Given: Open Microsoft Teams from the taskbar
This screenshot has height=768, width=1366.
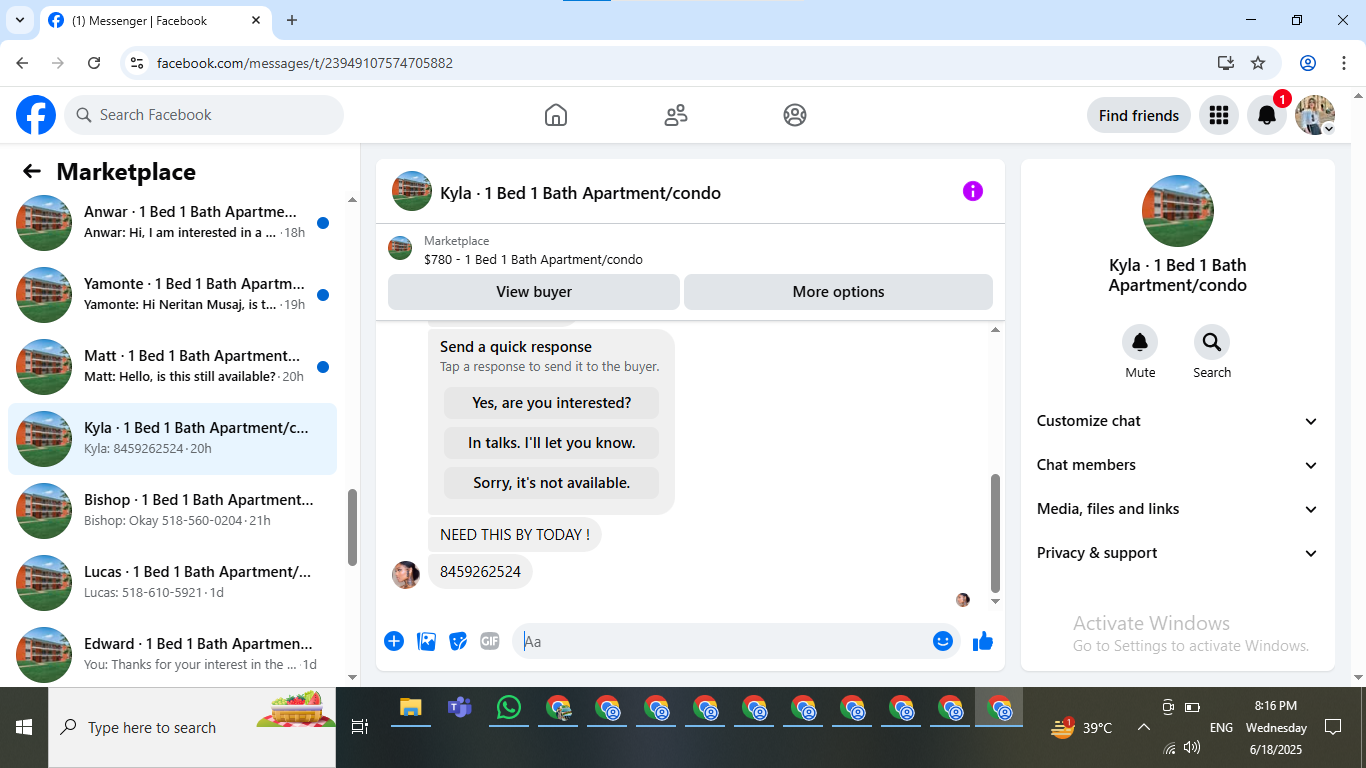Looking at the screenshot, I should [460, 708].
